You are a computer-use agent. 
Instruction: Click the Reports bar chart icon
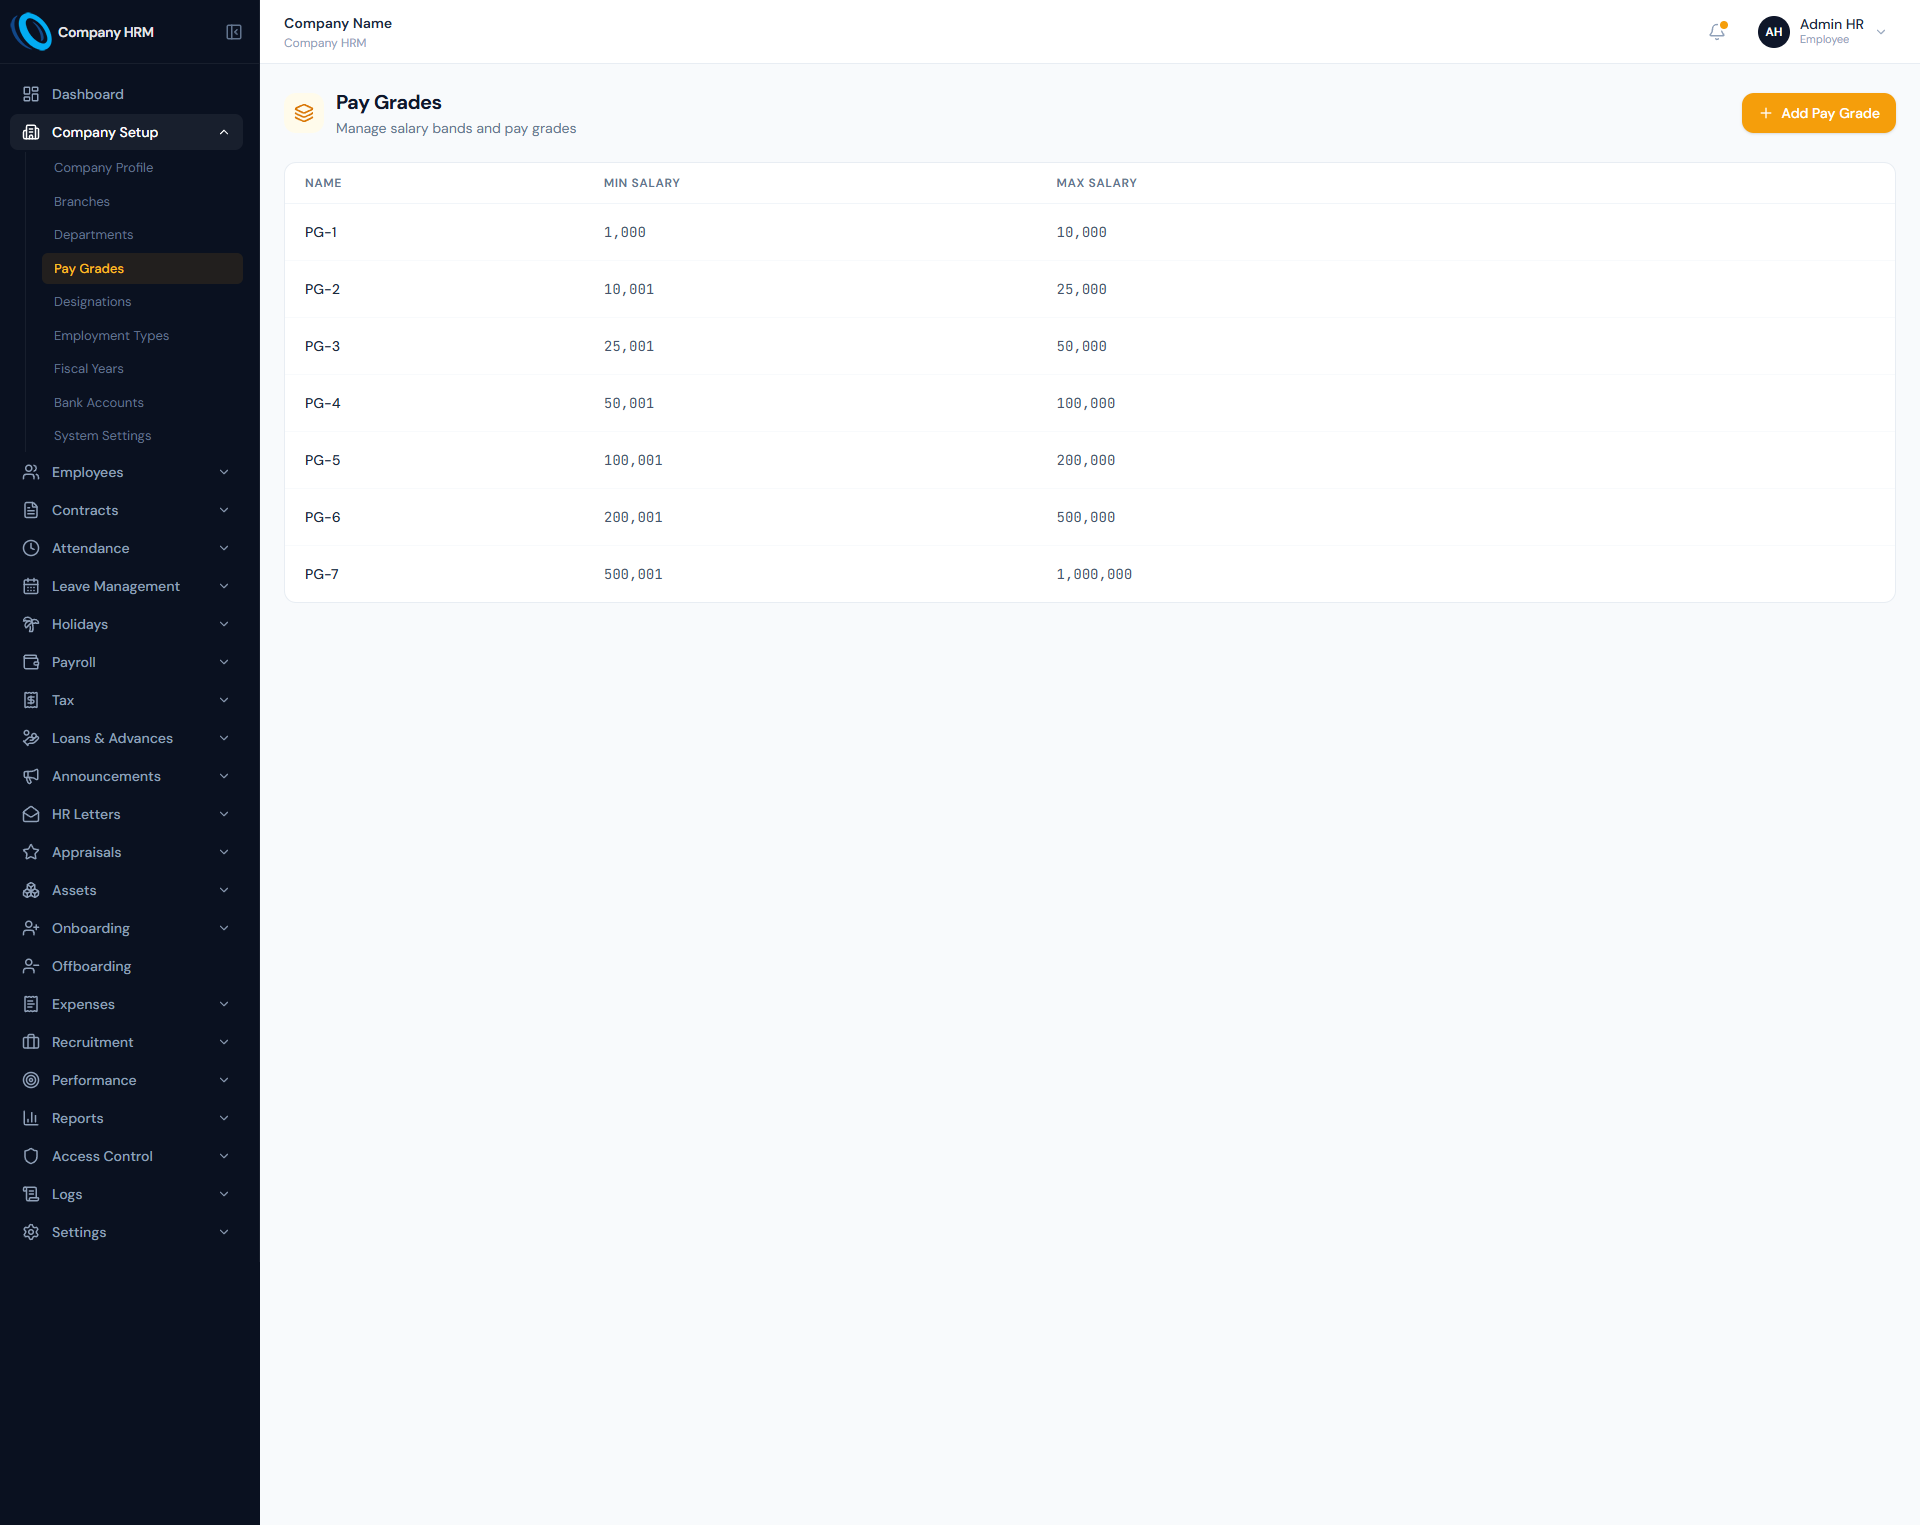point(31,1118)
